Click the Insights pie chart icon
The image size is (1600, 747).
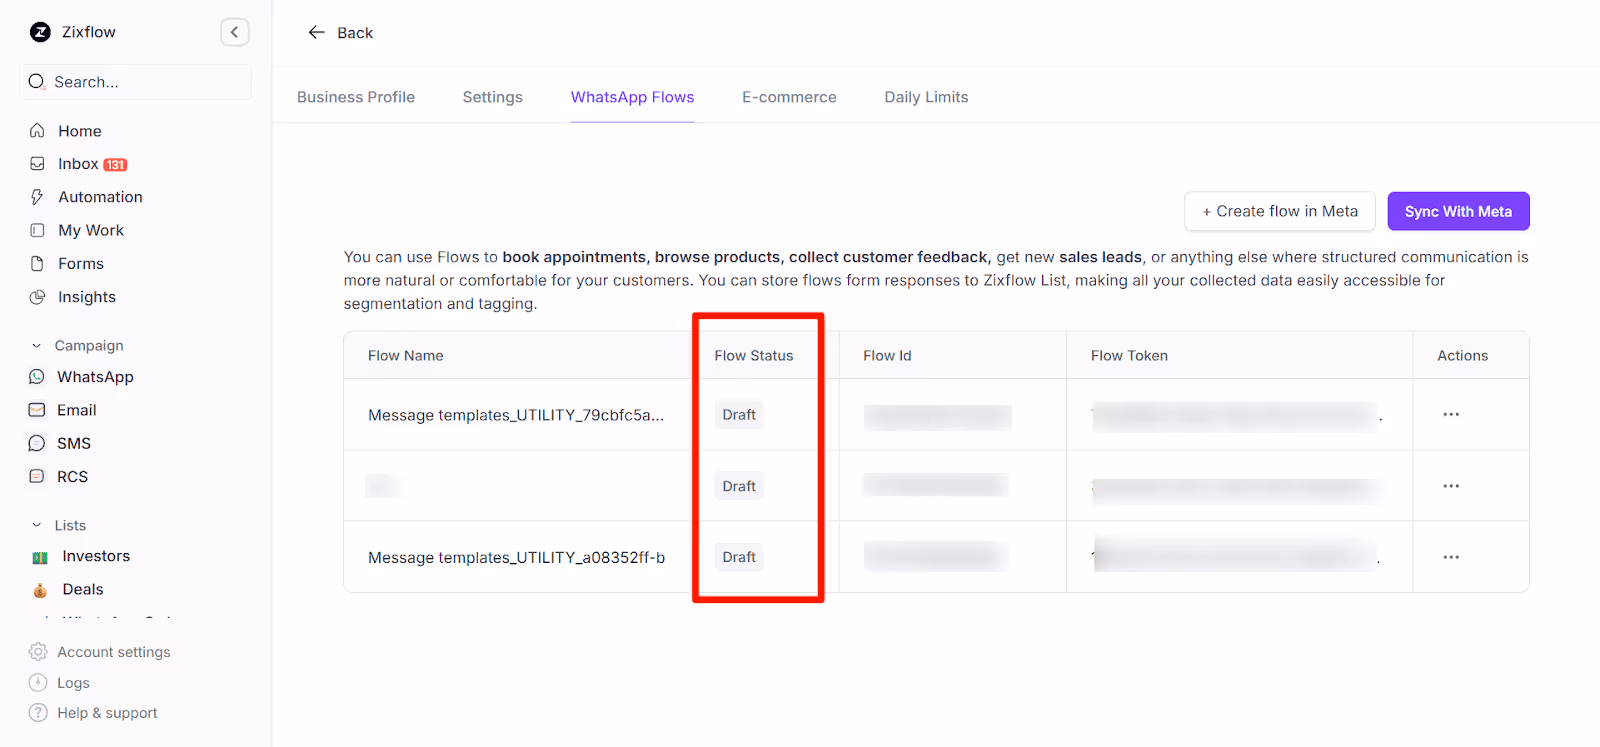point(37,297)
